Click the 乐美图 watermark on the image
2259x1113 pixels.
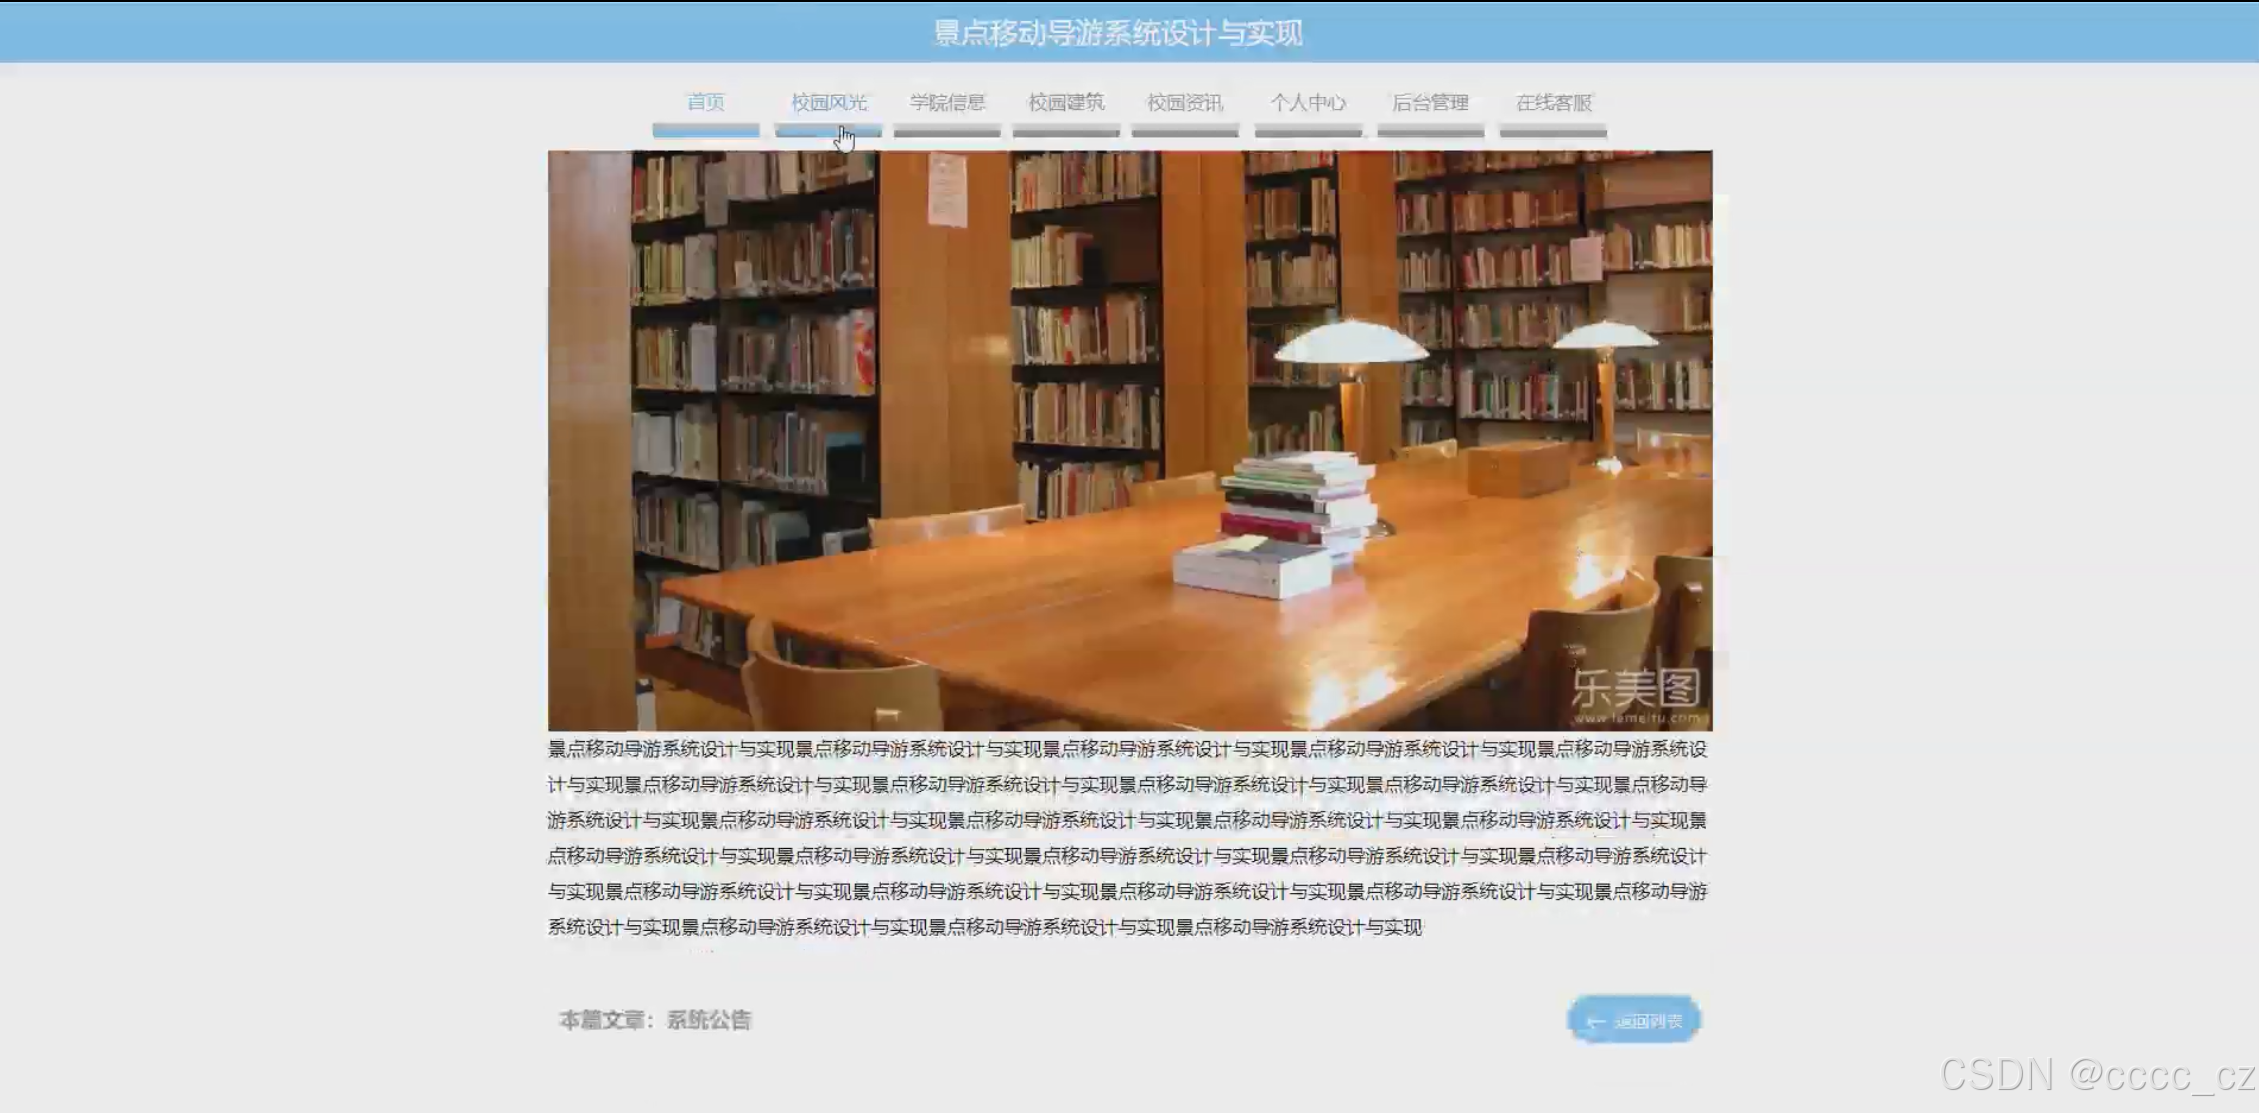[x=1636, y=690]
